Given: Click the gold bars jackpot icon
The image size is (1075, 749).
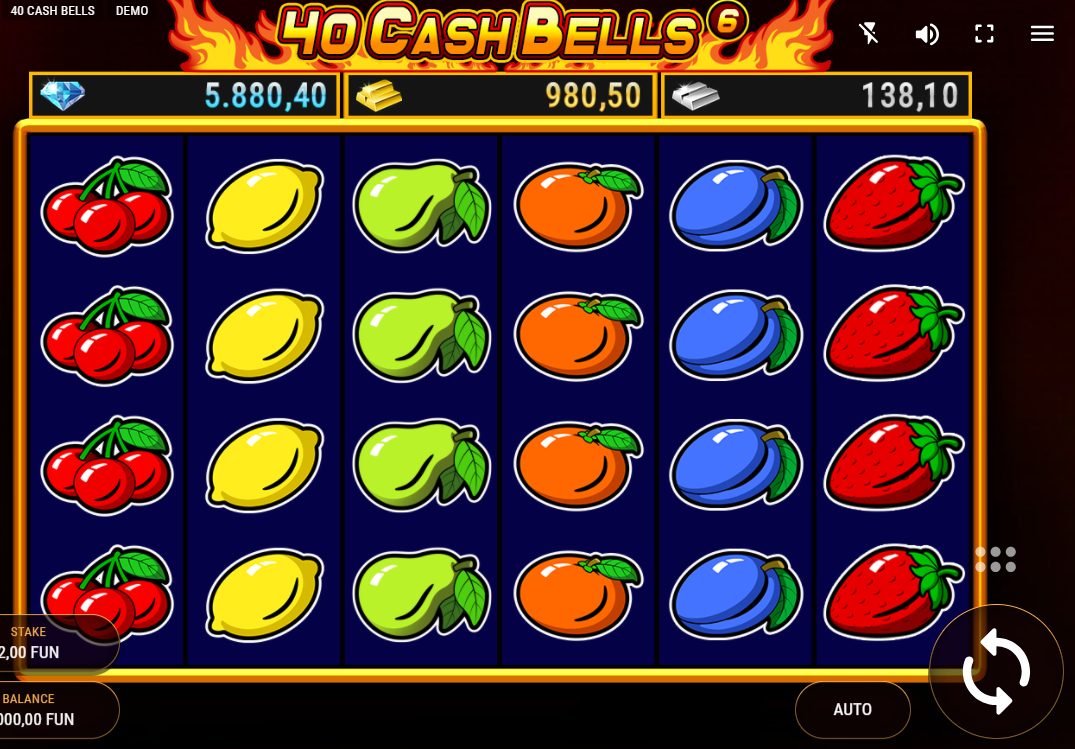Looking at the screenshot, I should click(x=378, y=96).
